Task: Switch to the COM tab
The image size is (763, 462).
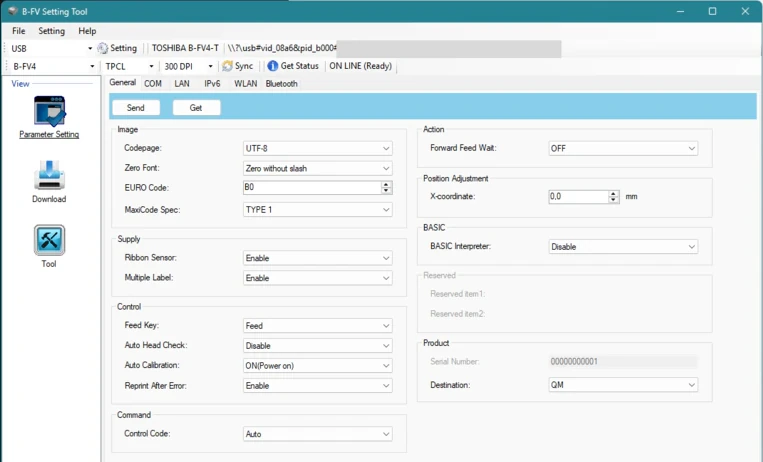Action: [153, 84]
